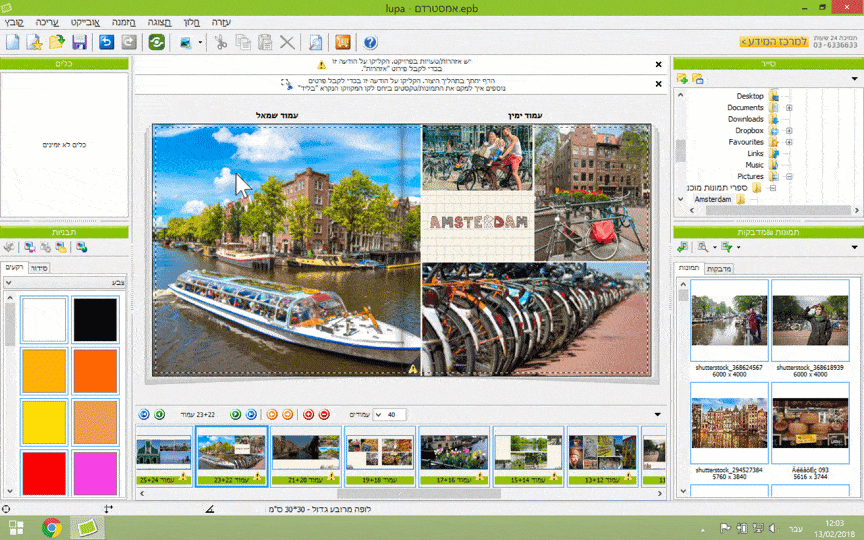Click the Print preview magnifier icon
The image size is (864, 540).
click(x=315, y=42)
